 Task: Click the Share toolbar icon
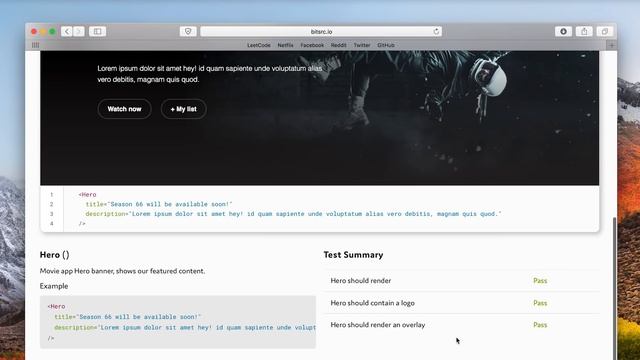[x=584, y=31]
